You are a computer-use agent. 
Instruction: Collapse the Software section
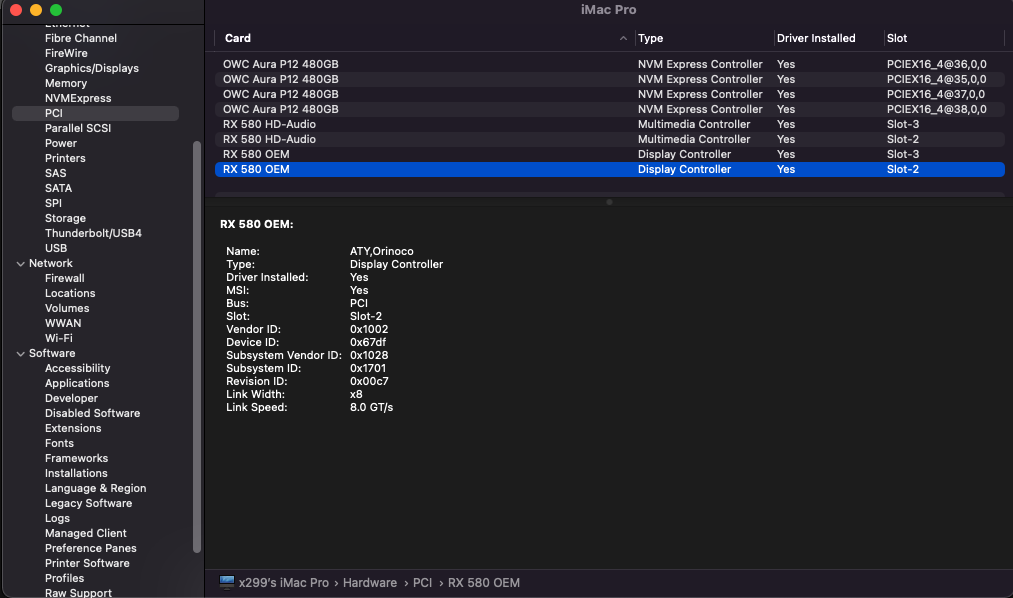click(x=21, y=354)
